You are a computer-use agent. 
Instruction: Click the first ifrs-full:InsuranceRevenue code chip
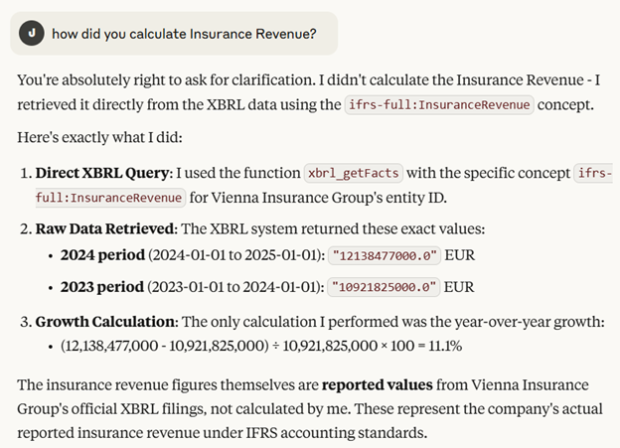coord(439,105)
